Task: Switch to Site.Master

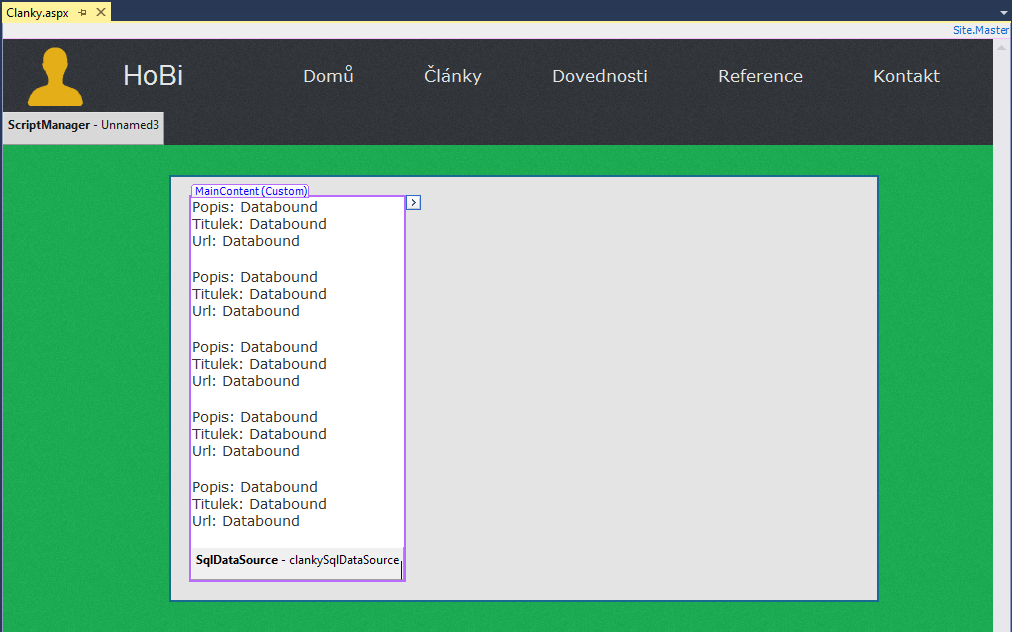Action: pyautogui.click(x=980, y=29)
